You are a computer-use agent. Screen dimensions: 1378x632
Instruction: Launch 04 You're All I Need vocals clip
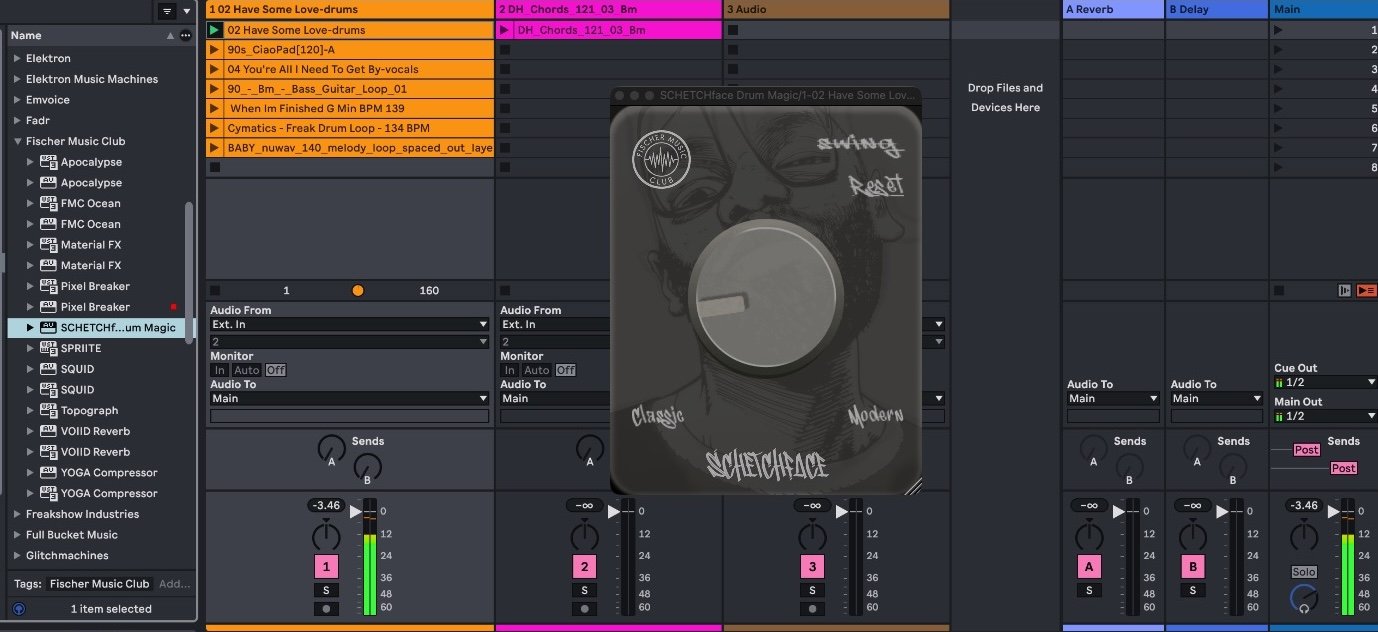[214, 69]
